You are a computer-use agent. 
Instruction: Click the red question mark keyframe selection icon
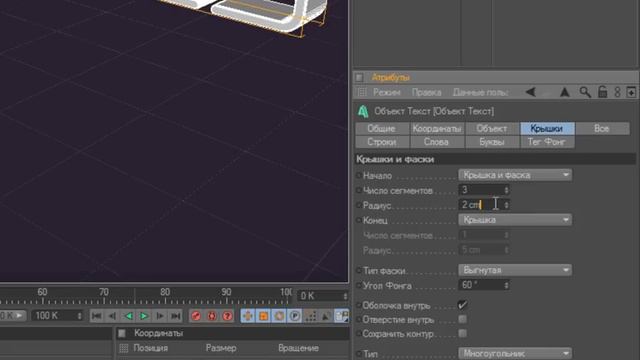pos(227,316)
